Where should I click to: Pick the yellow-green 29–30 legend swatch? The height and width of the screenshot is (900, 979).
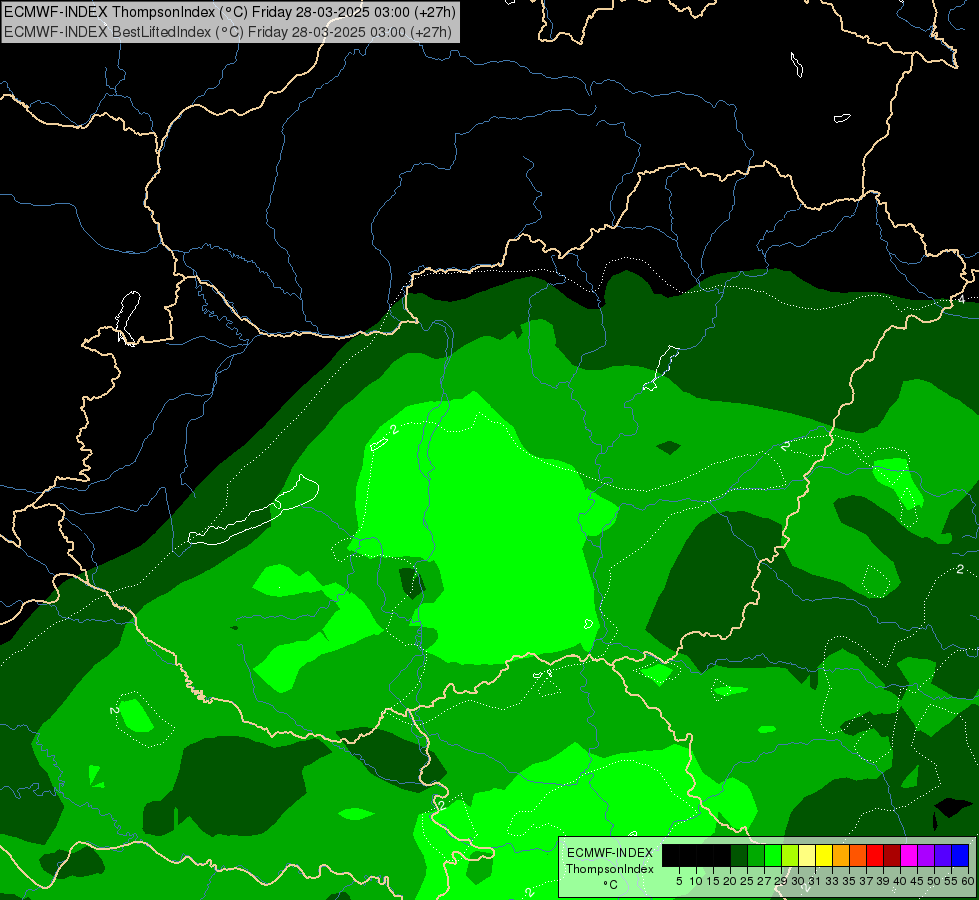tap(790, 855)
